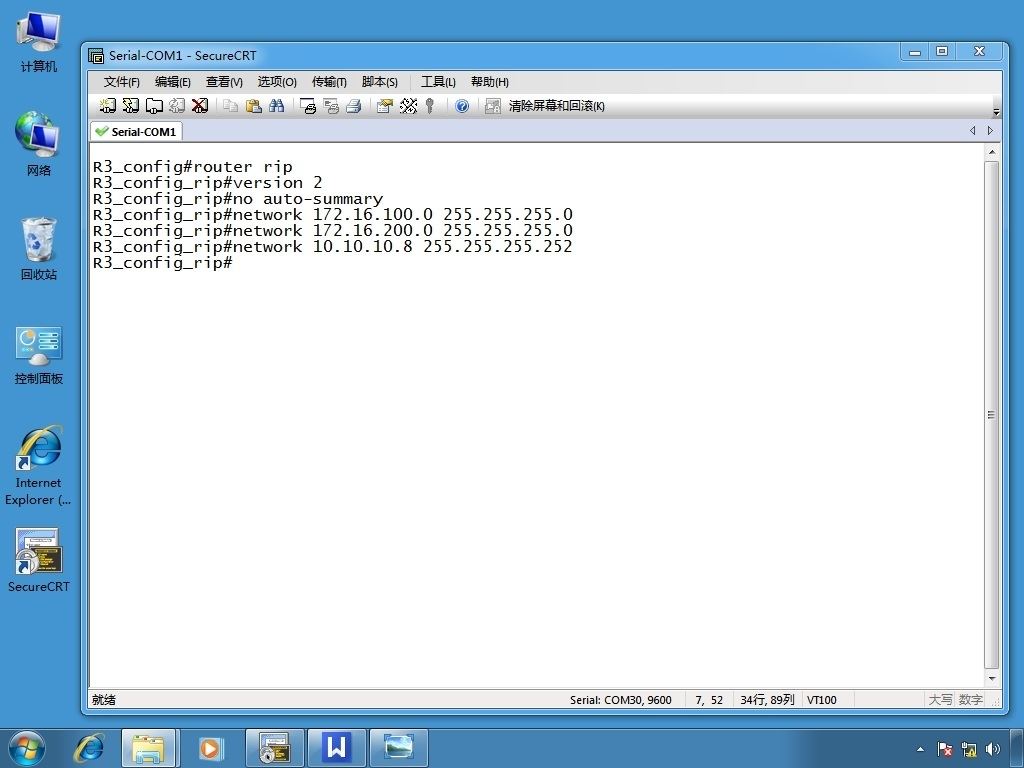Viewport: 1024px width, 768px height.
Task: Click the Paste clipboard icon
Action: [x=253, y=106]
